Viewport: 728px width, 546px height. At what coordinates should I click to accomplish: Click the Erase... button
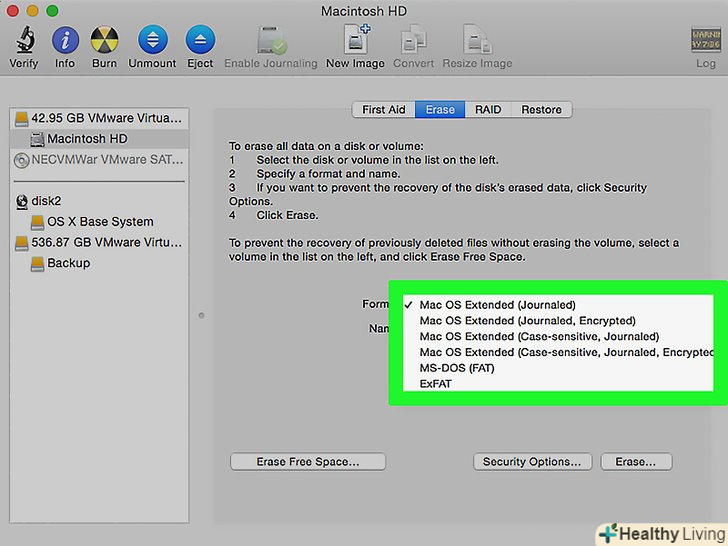[x=636, y=462]
